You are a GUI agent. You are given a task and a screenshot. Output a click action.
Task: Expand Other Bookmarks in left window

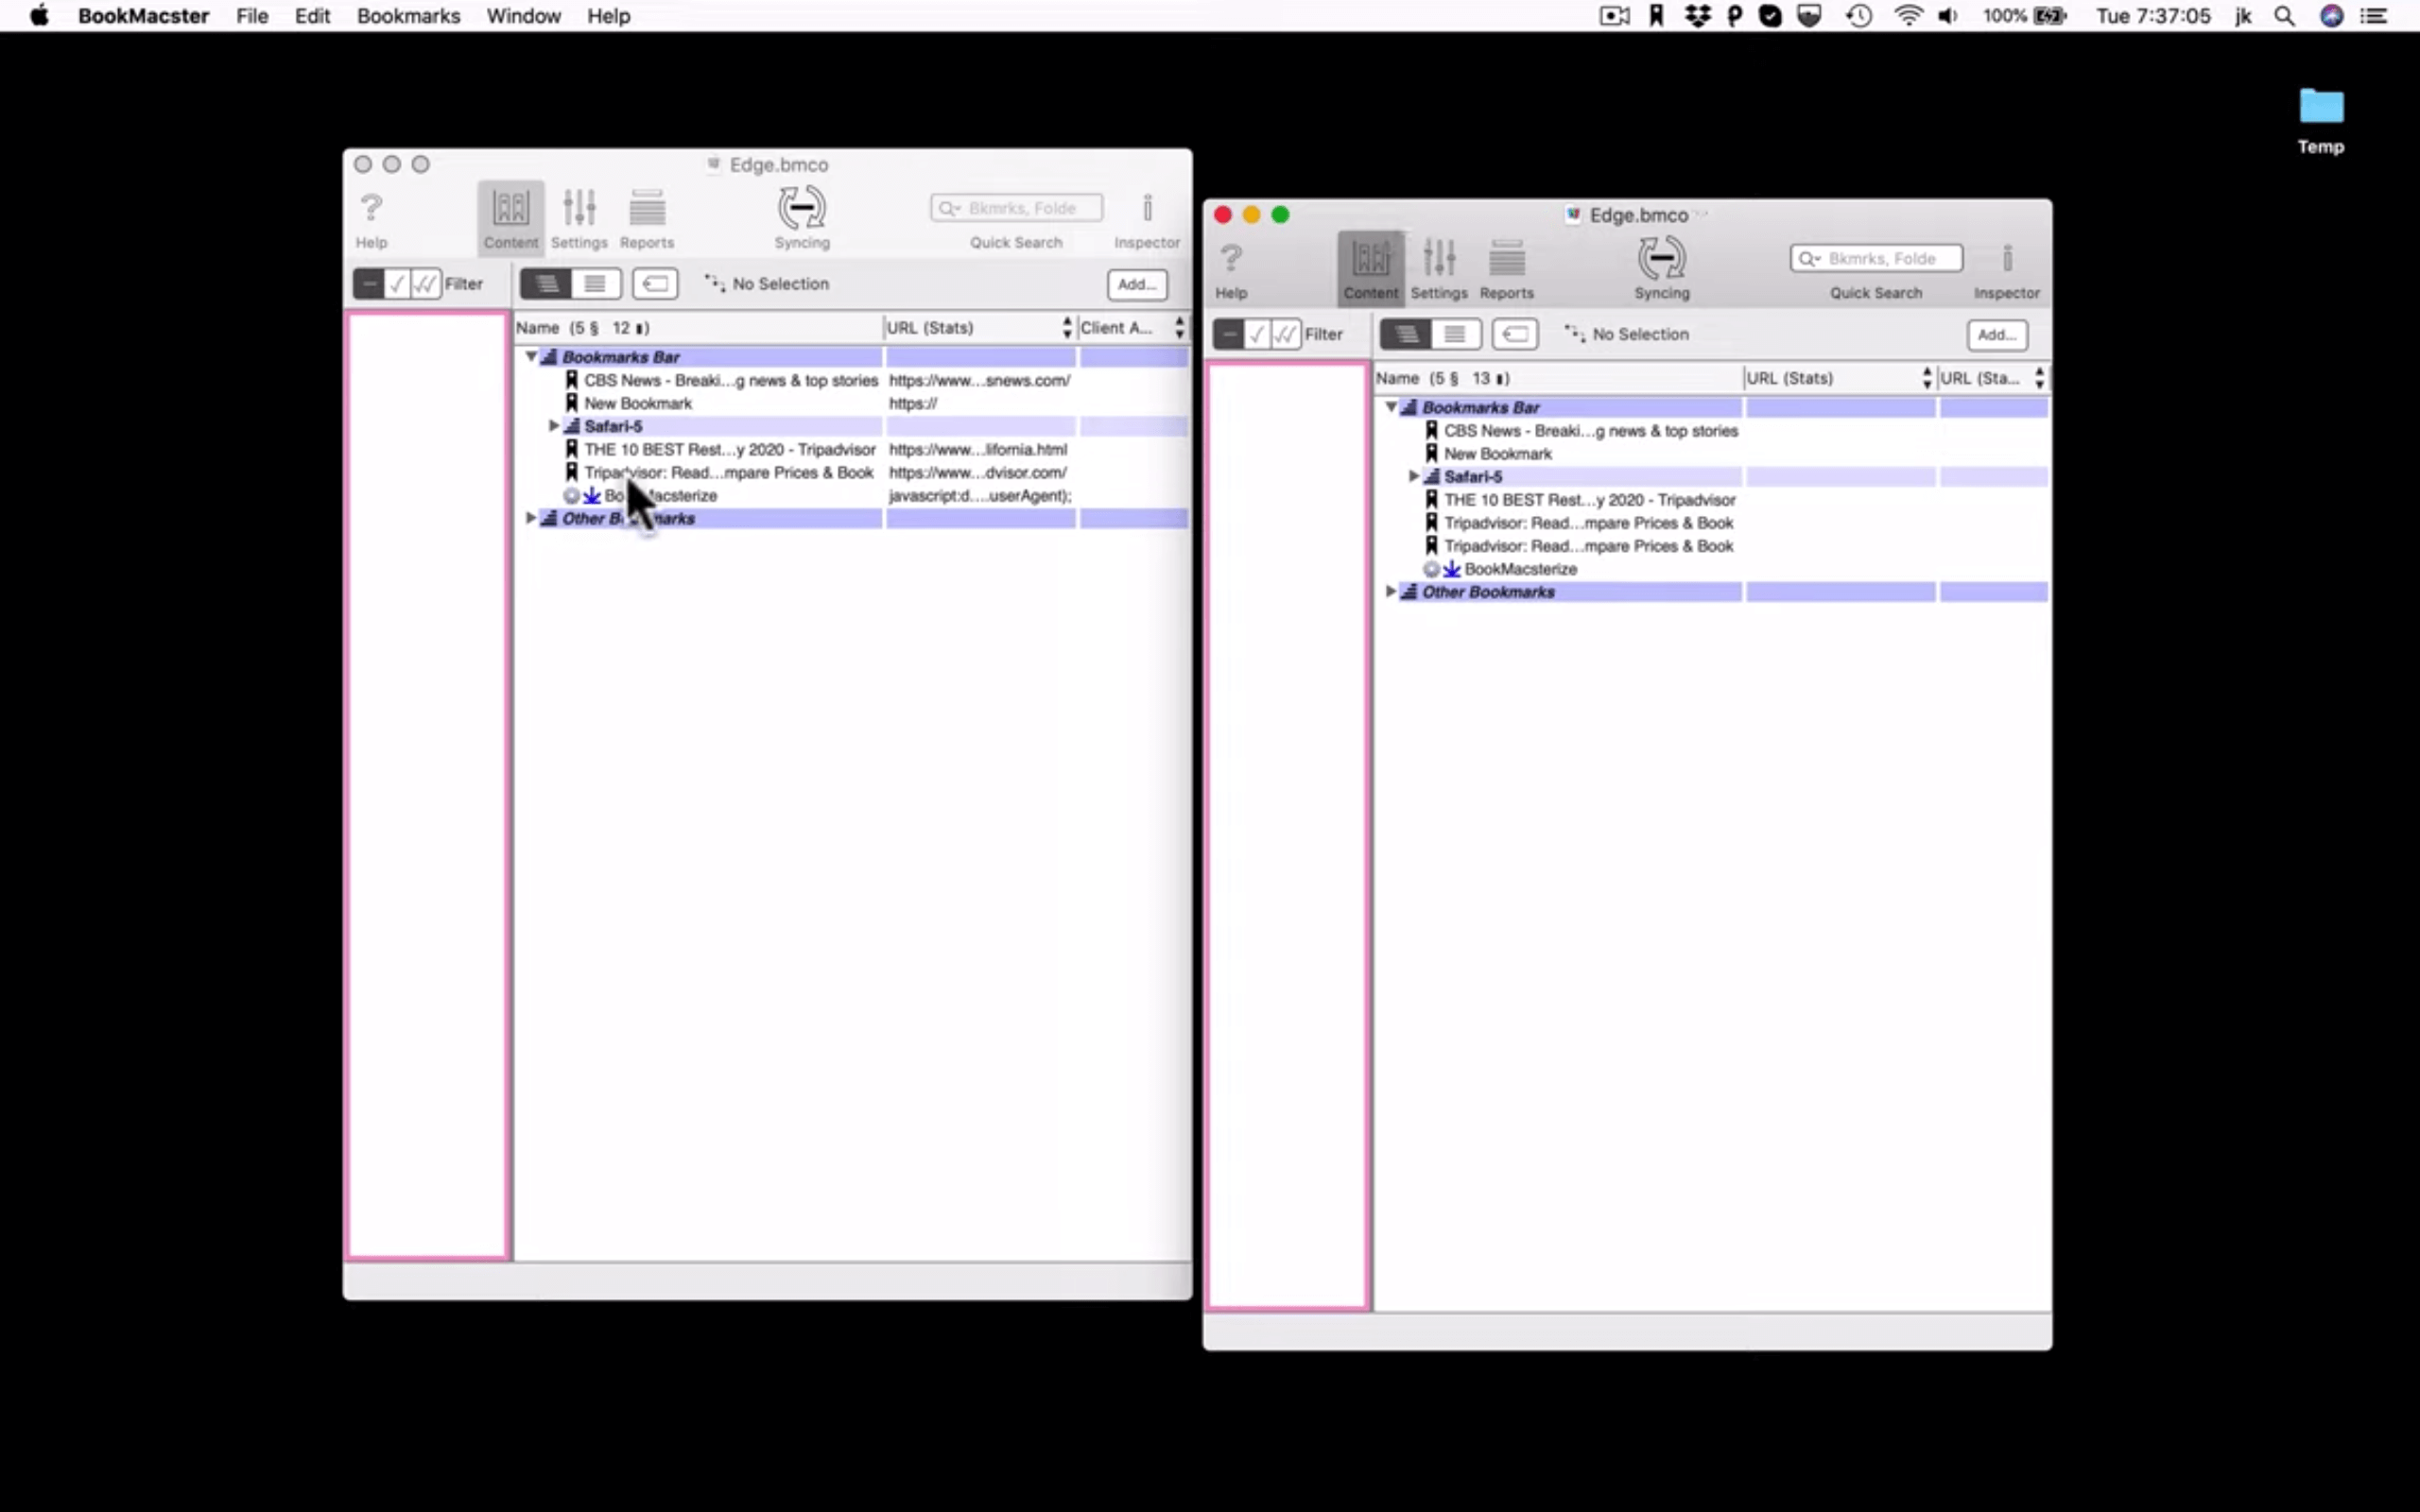click(530, 518)
